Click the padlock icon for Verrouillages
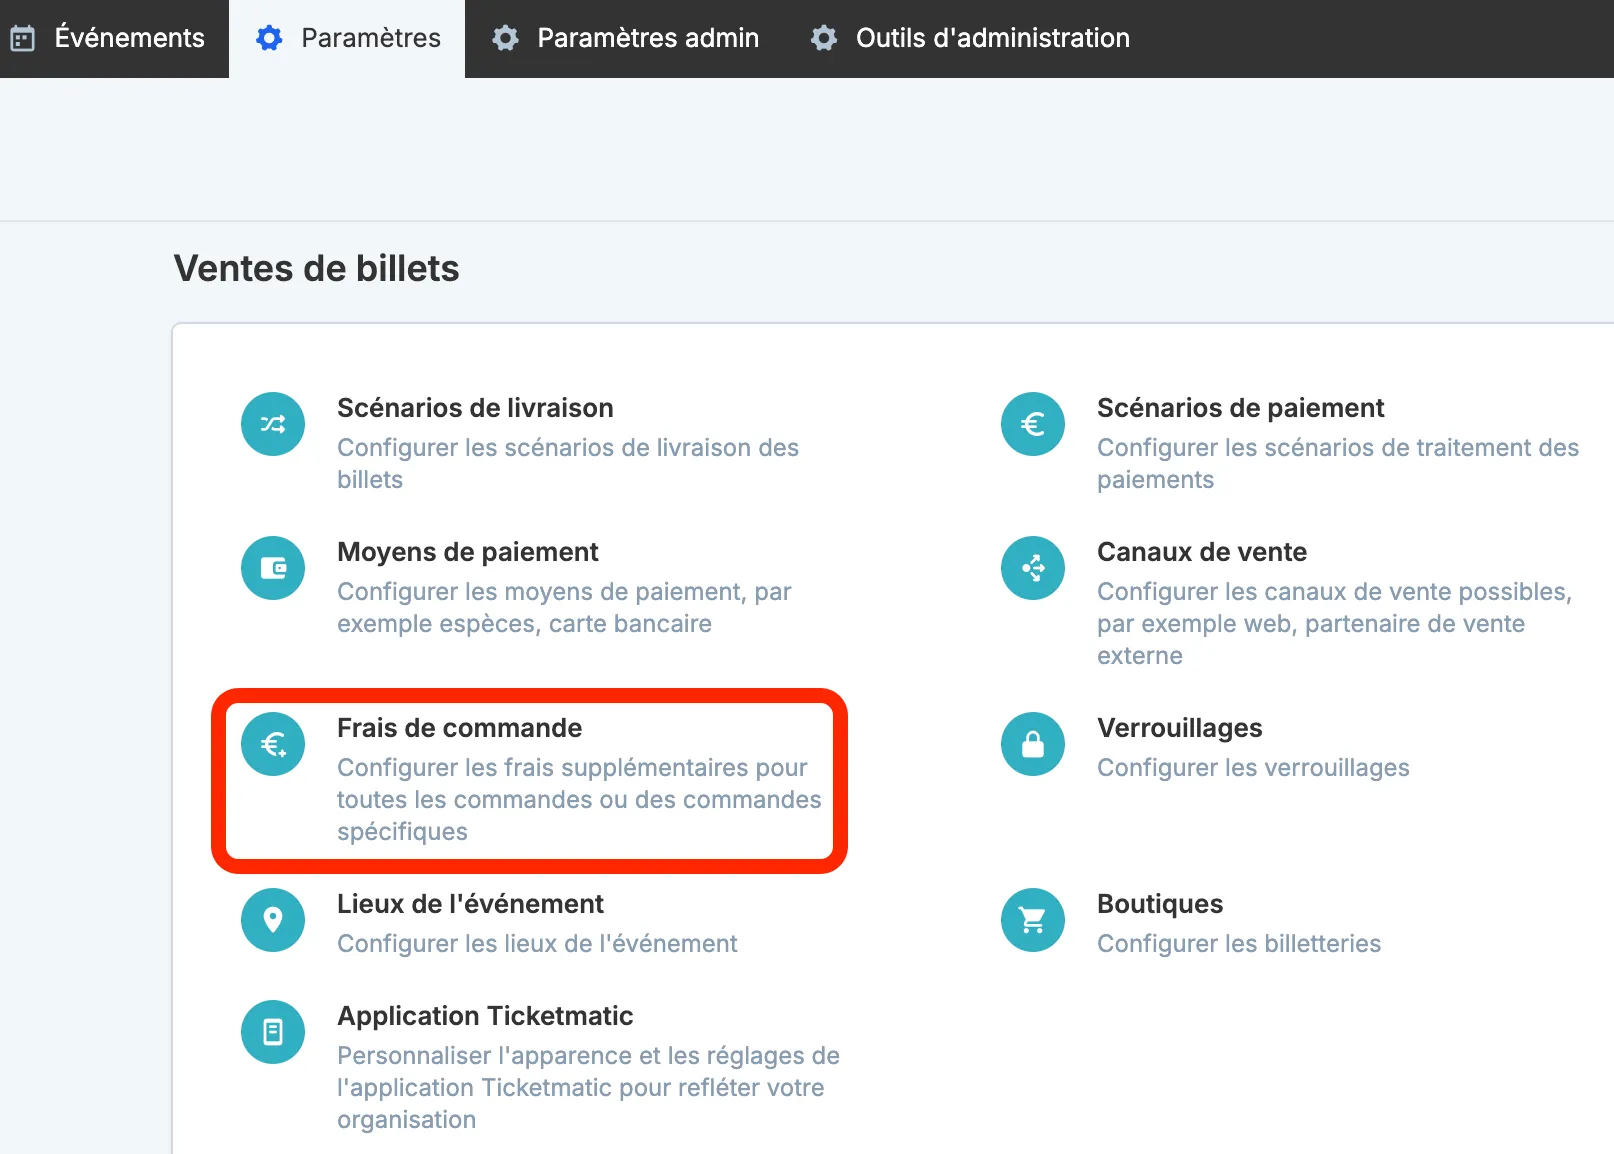This screenshot has height=1154, width=1614. [x=1033, y=744]
